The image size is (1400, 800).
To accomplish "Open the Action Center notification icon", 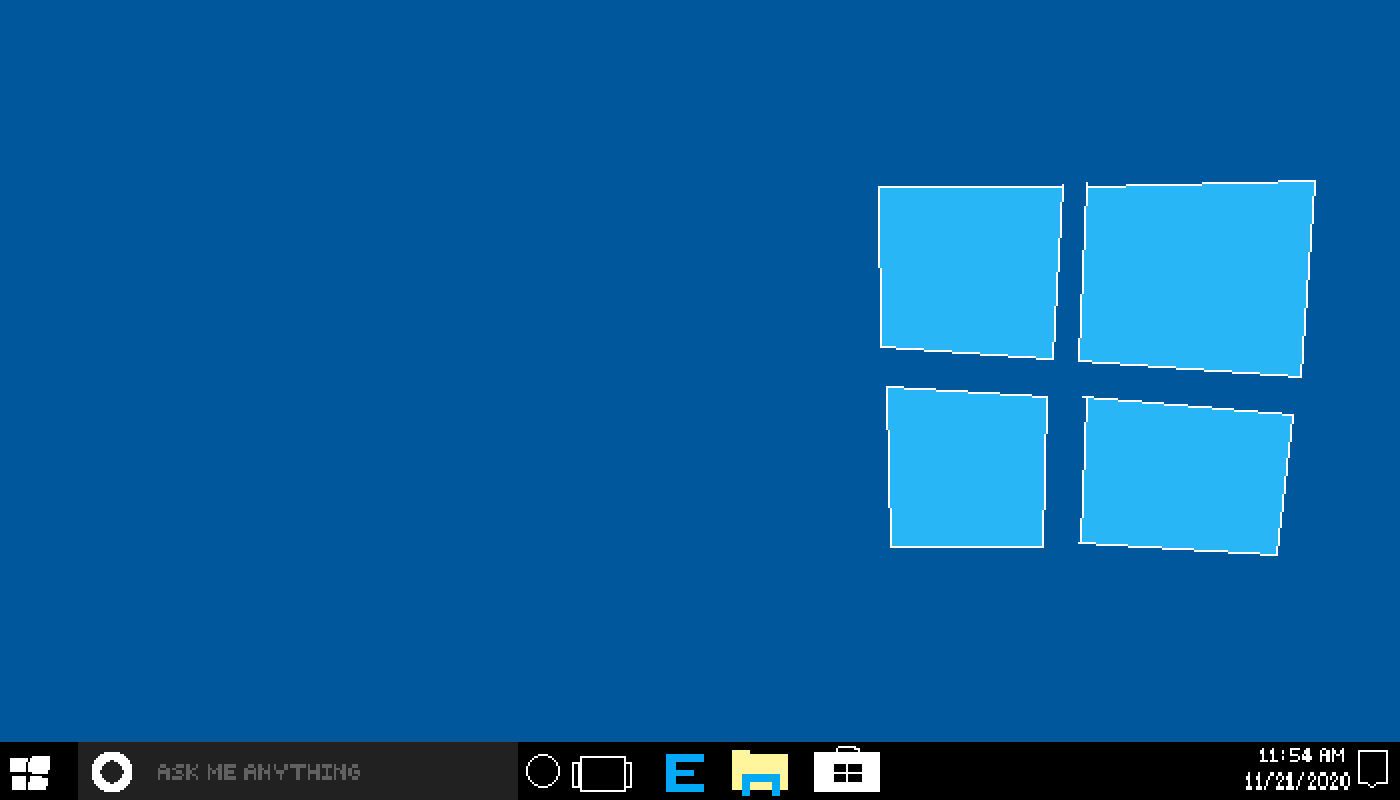I will (1373, 769).
